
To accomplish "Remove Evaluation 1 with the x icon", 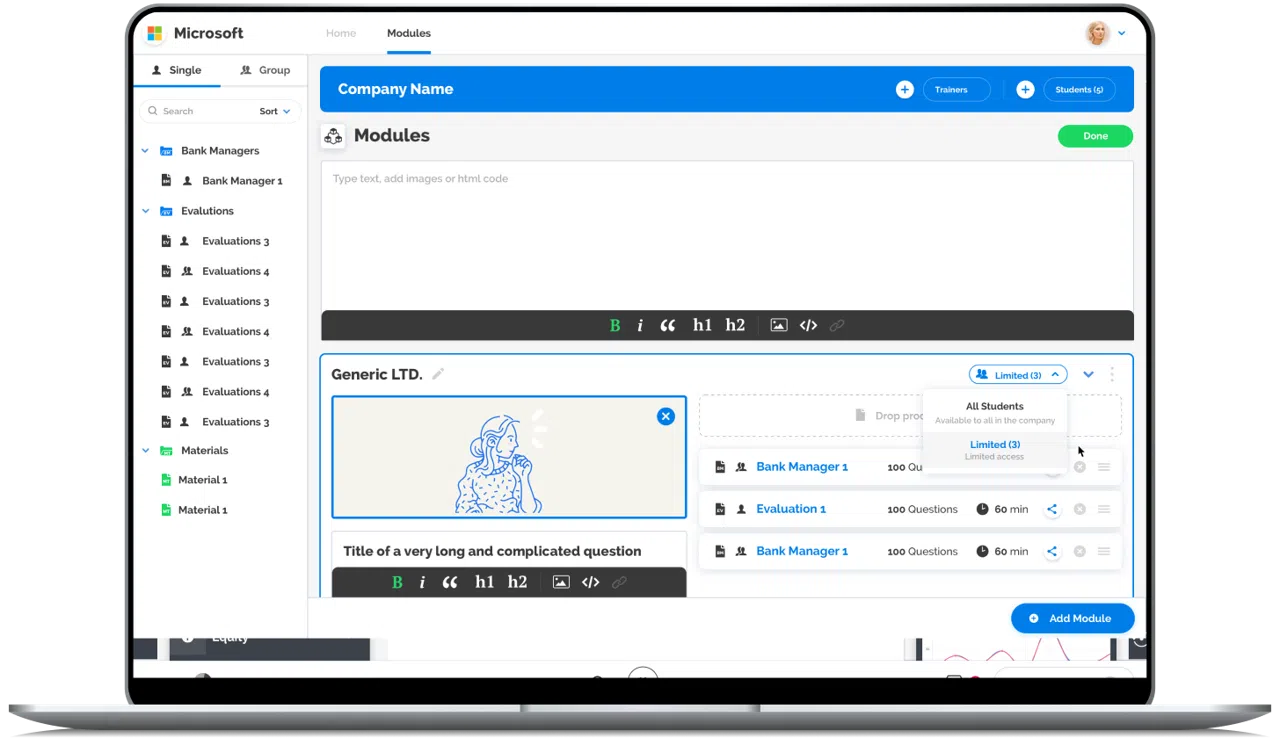I will pyautogui.click(x=1079, y=509).
